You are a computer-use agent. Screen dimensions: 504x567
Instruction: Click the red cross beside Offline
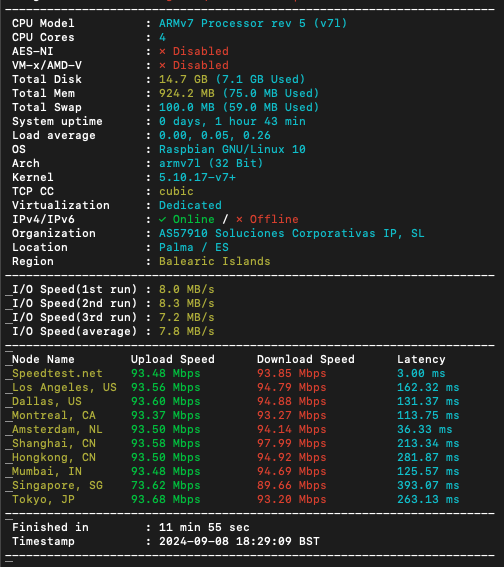pyautogui.click(x=239, y=219)
